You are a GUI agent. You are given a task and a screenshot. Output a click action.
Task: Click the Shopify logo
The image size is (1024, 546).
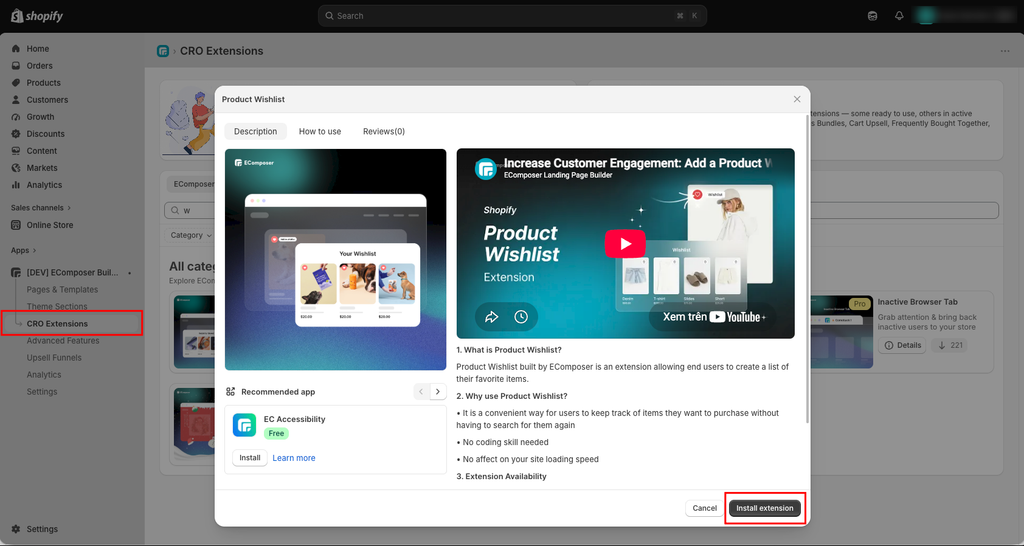[x=37, y=16]
